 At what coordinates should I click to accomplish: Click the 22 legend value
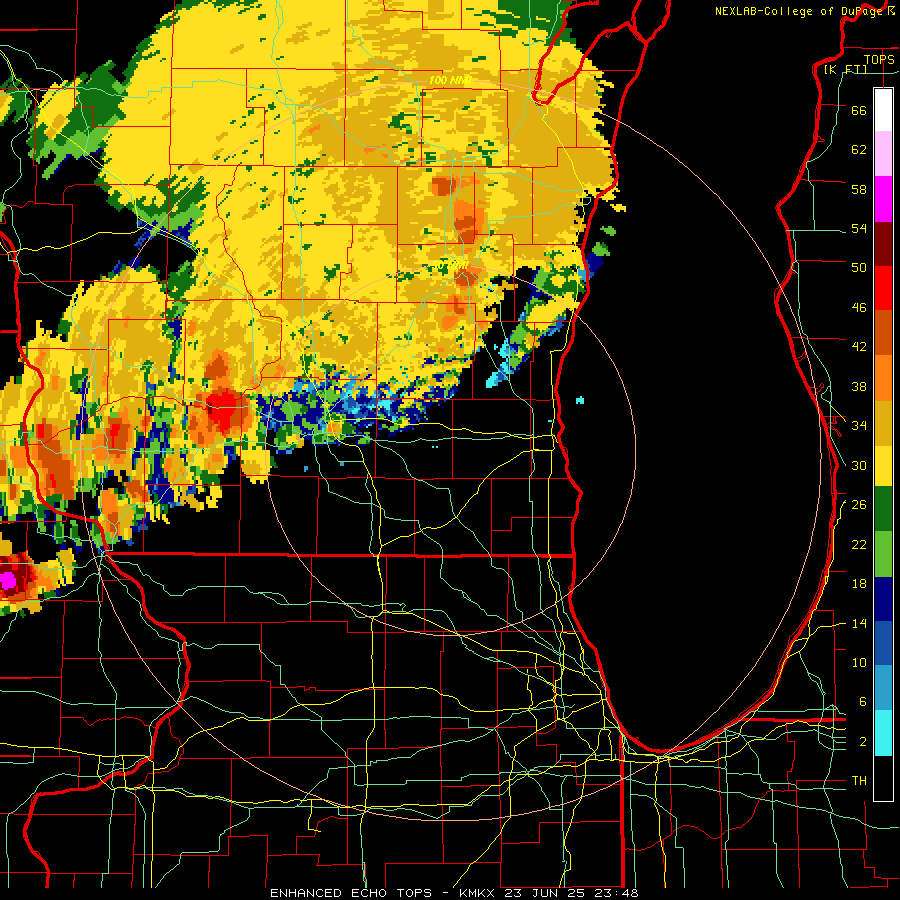point(859,545)
